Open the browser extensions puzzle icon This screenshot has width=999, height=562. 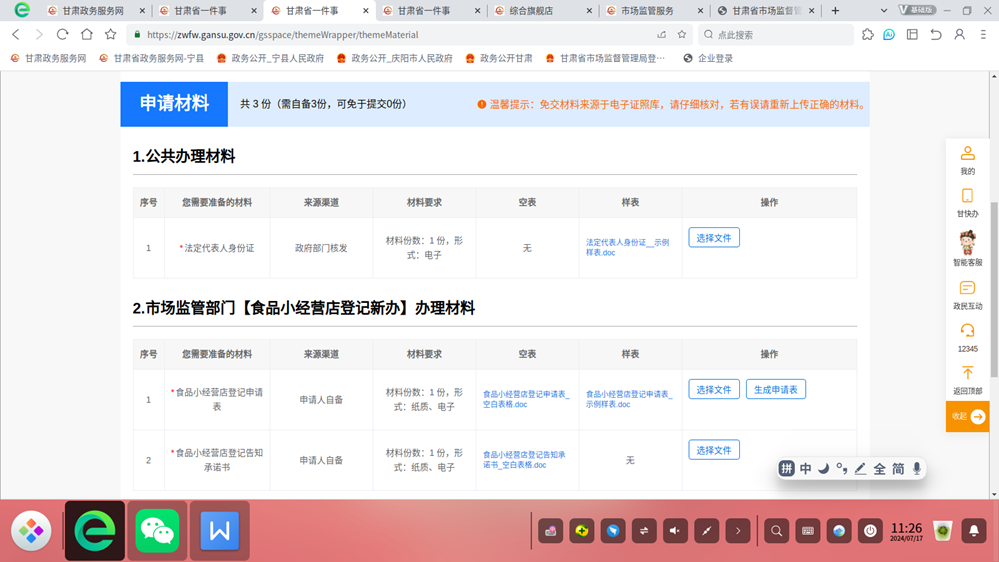pos(868,34)
